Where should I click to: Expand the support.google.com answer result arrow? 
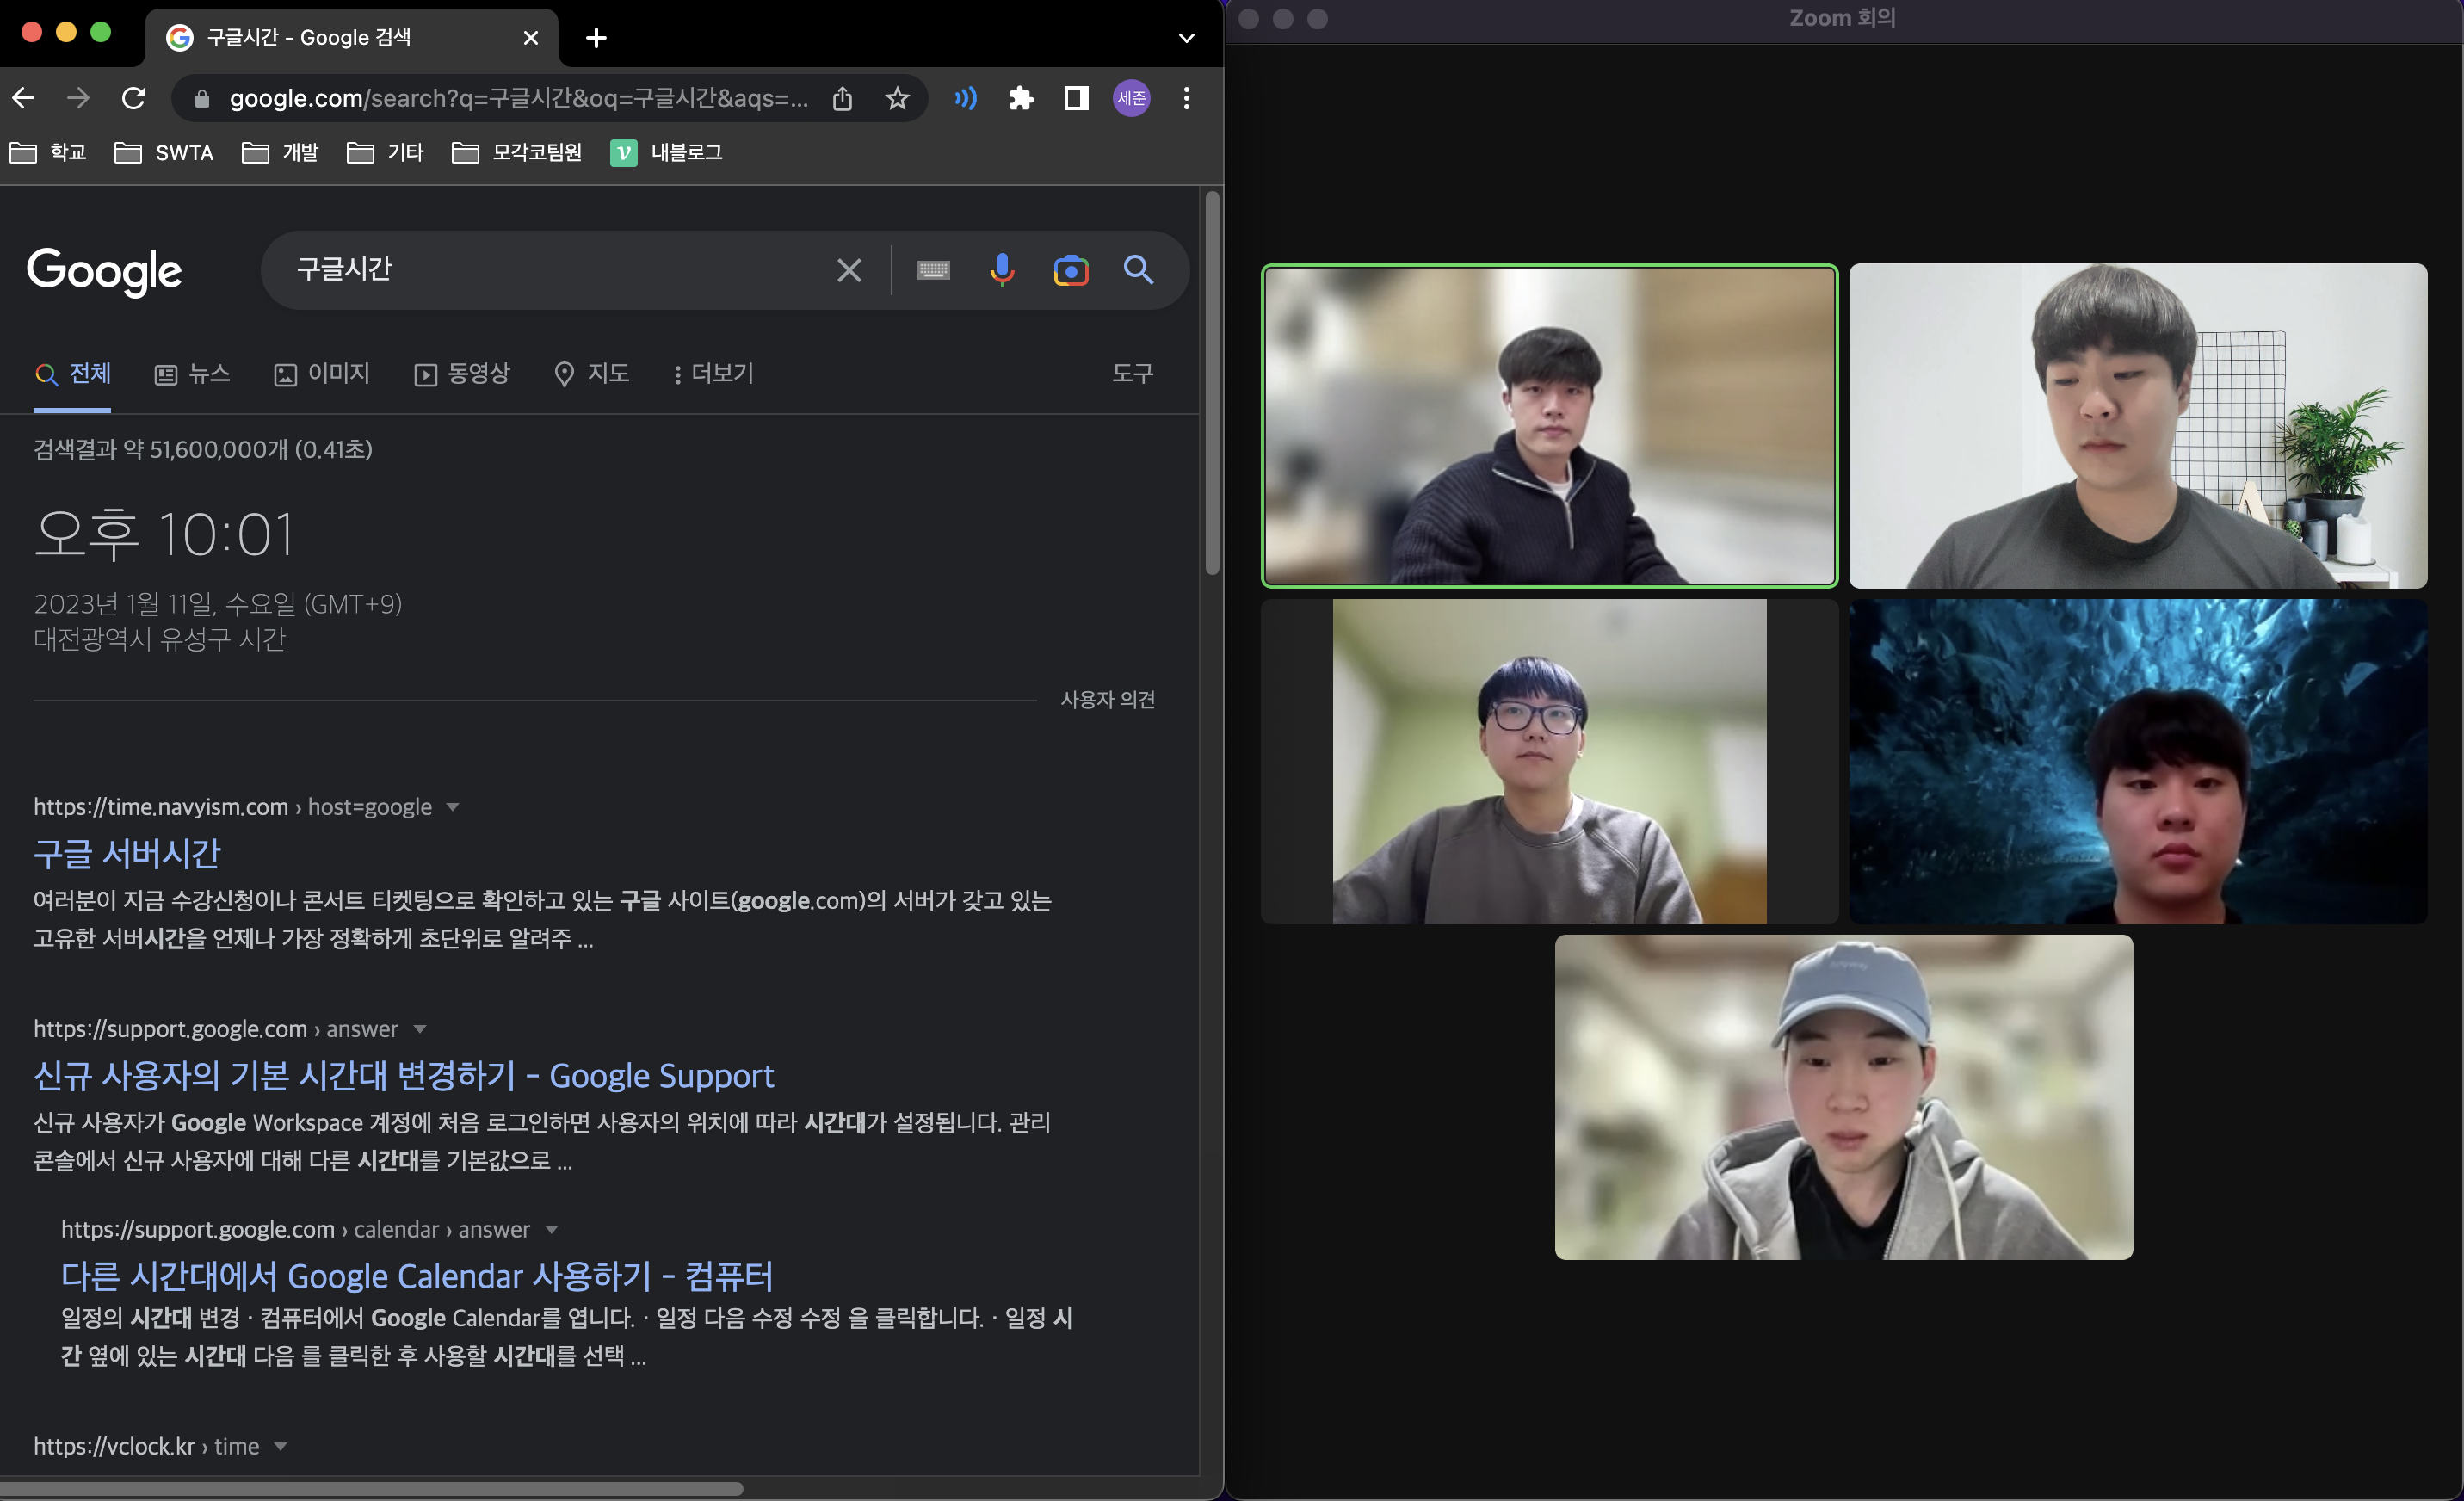click(420, 1029)
